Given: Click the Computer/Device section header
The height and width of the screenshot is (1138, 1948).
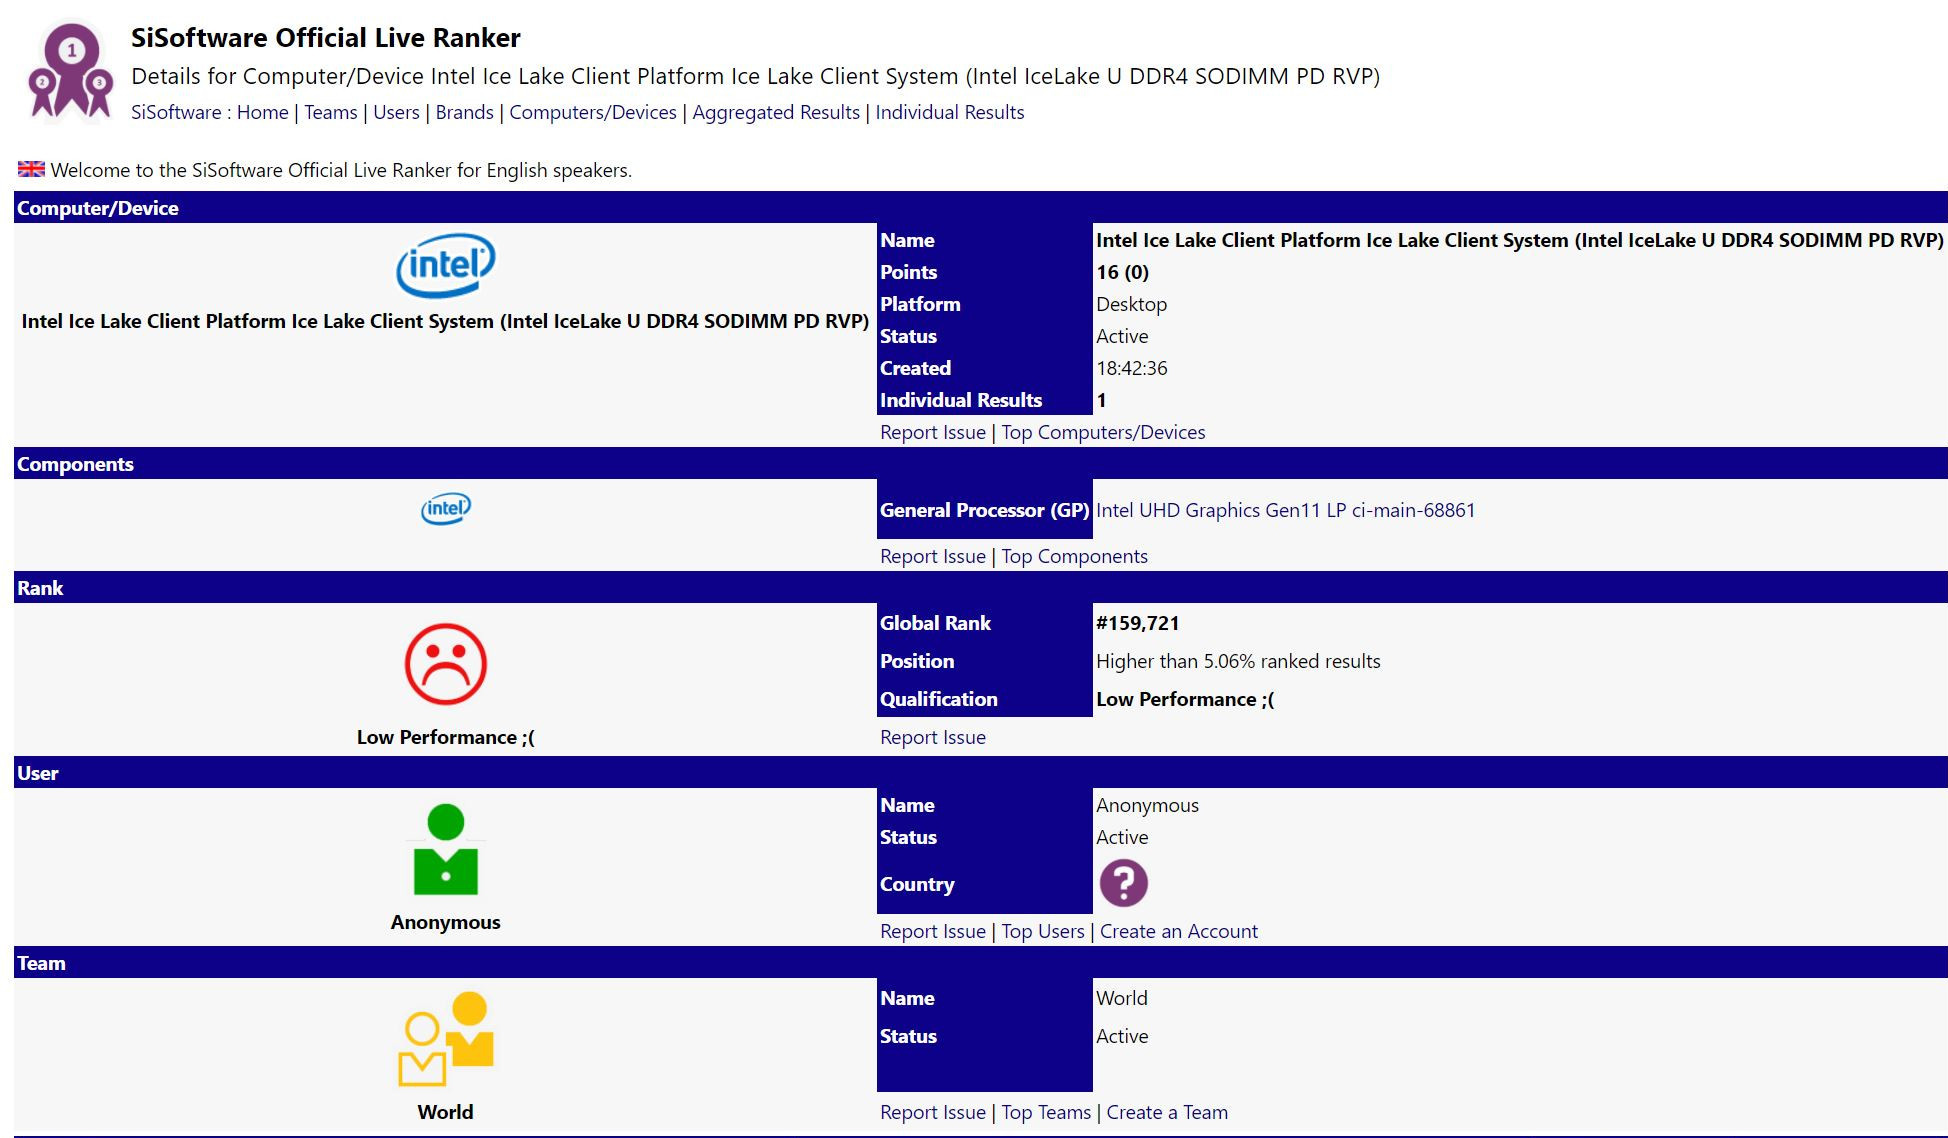Looking at the screenshot, I should [981, 208].
